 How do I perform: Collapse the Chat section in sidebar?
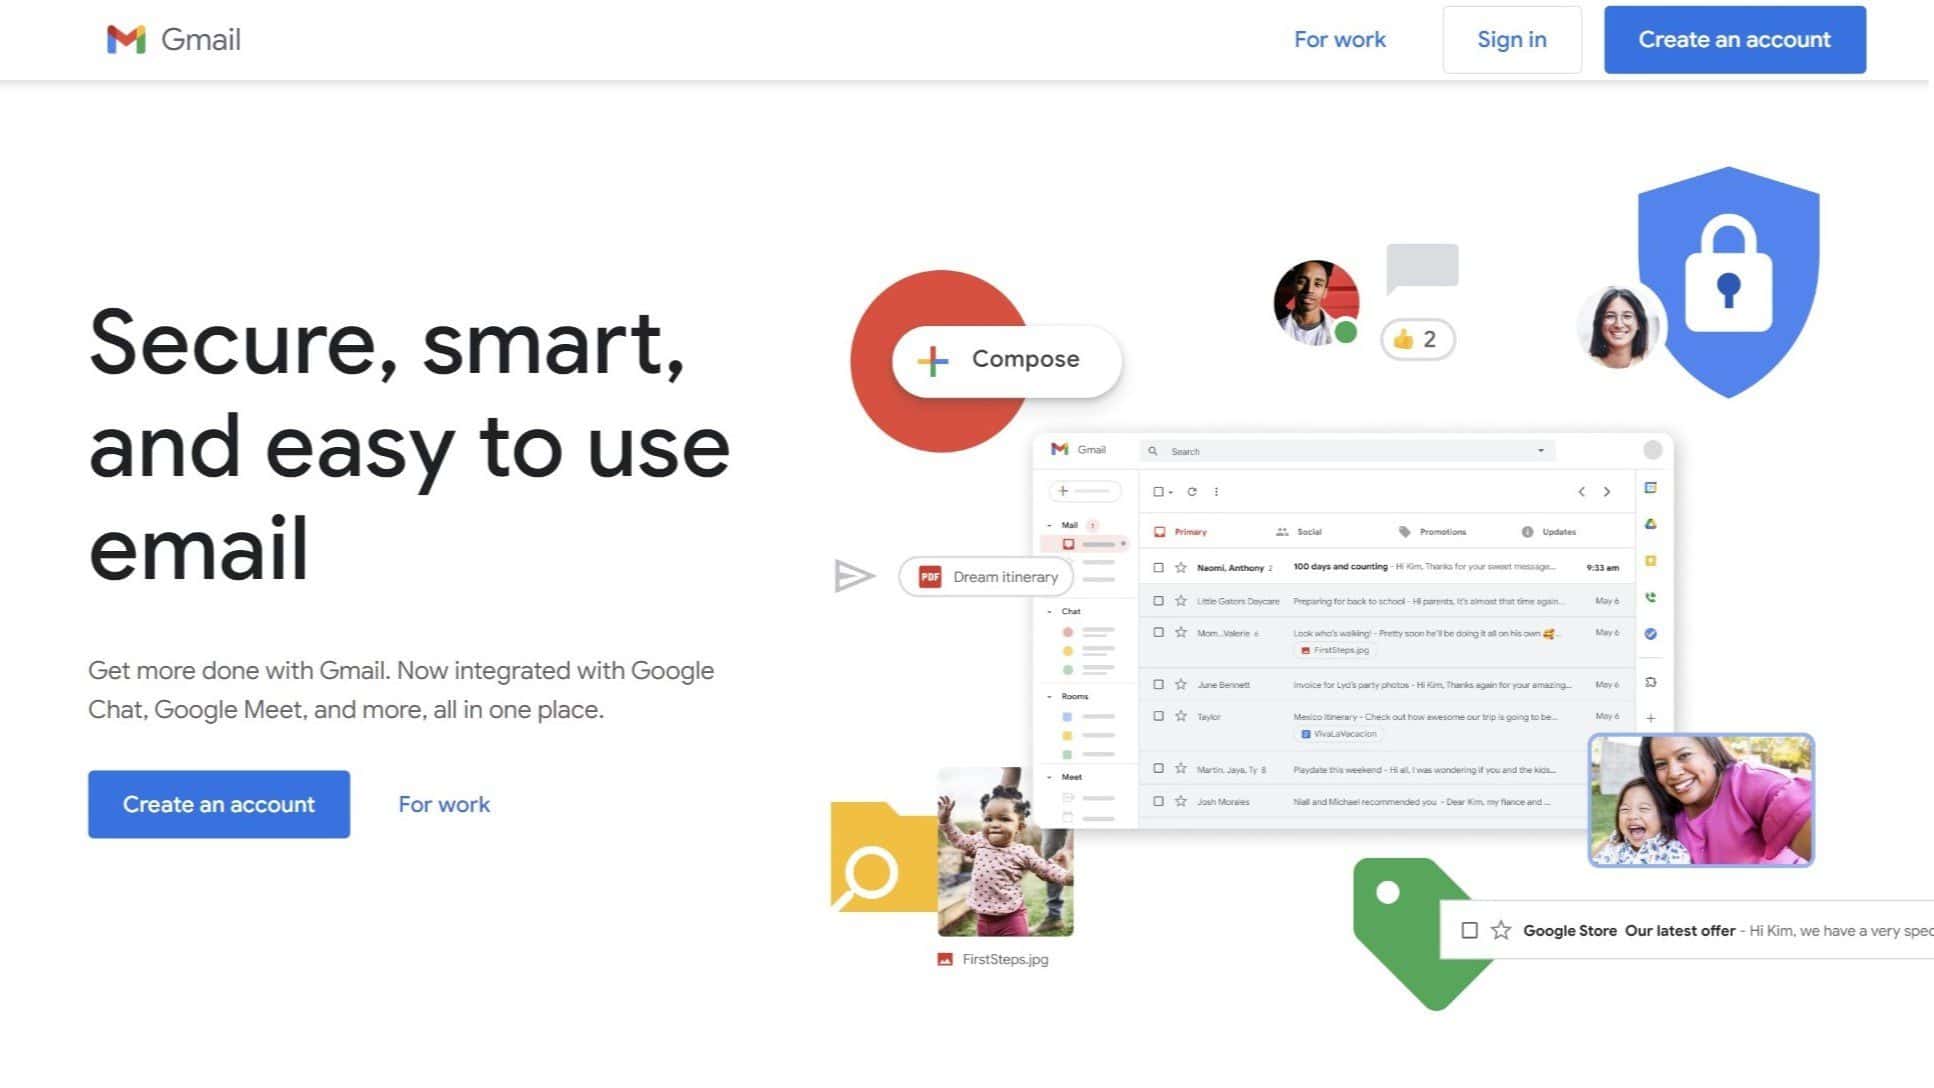[1049, 611]
